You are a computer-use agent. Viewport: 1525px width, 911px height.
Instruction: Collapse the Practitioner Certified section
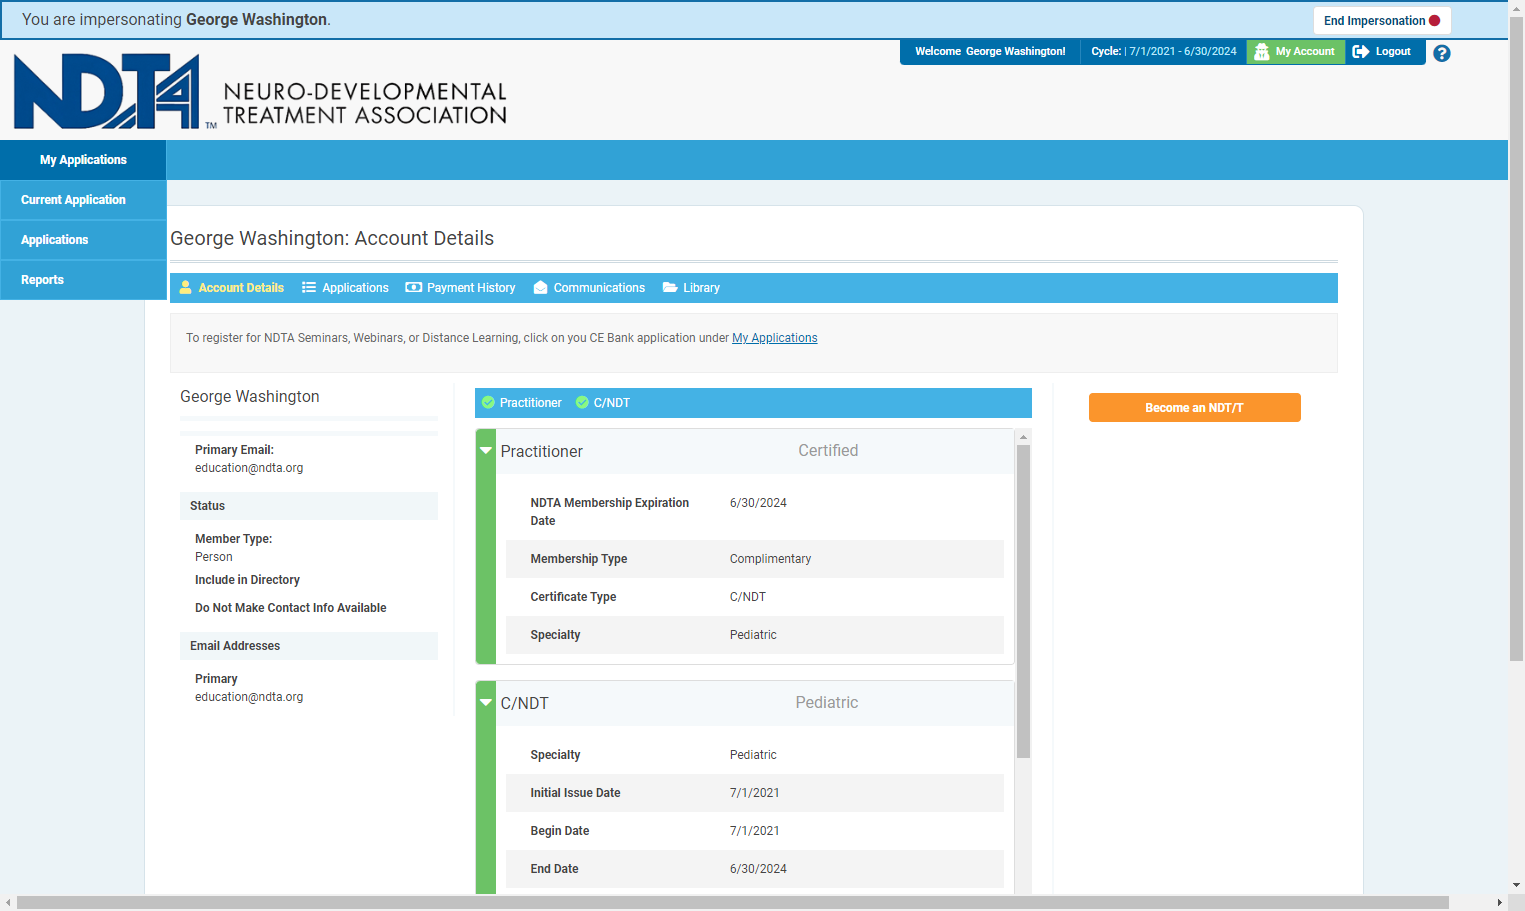coord(486,451)
